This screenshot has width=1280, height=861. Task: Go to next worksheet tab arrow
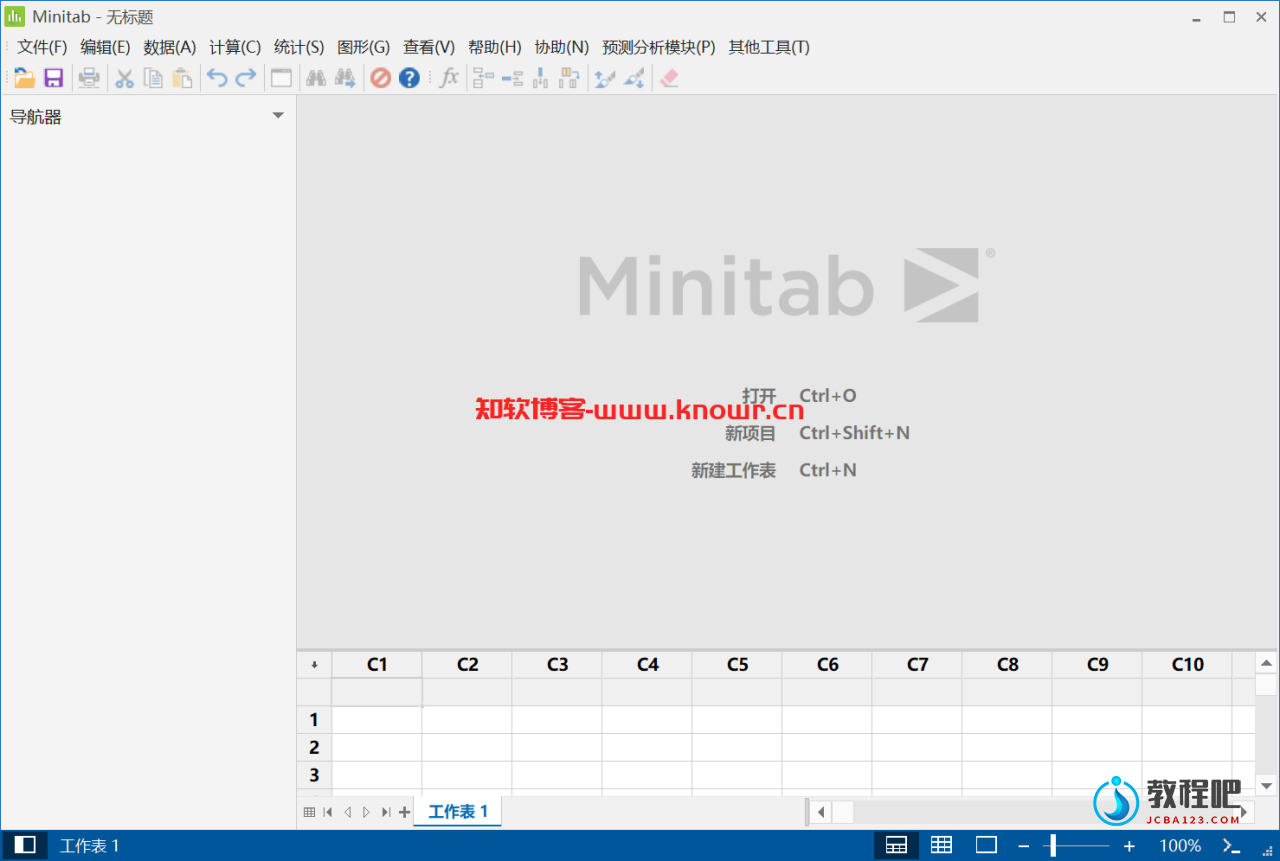coord(366,812)
